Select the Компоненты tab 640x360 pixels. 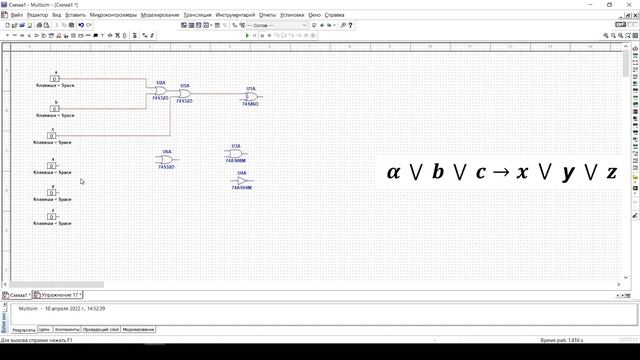click(67, 329)
